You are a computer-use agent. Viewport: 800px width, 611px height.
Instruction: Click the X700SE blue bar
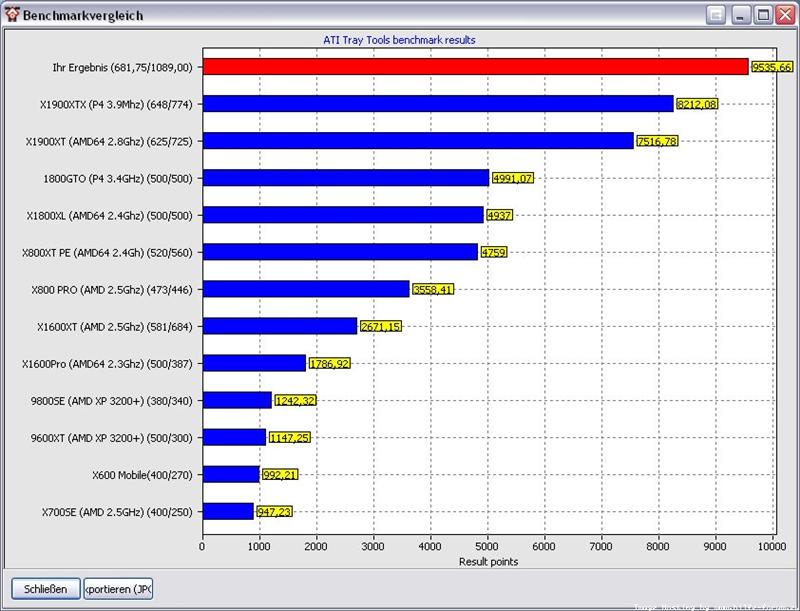(x=229, y=512)
